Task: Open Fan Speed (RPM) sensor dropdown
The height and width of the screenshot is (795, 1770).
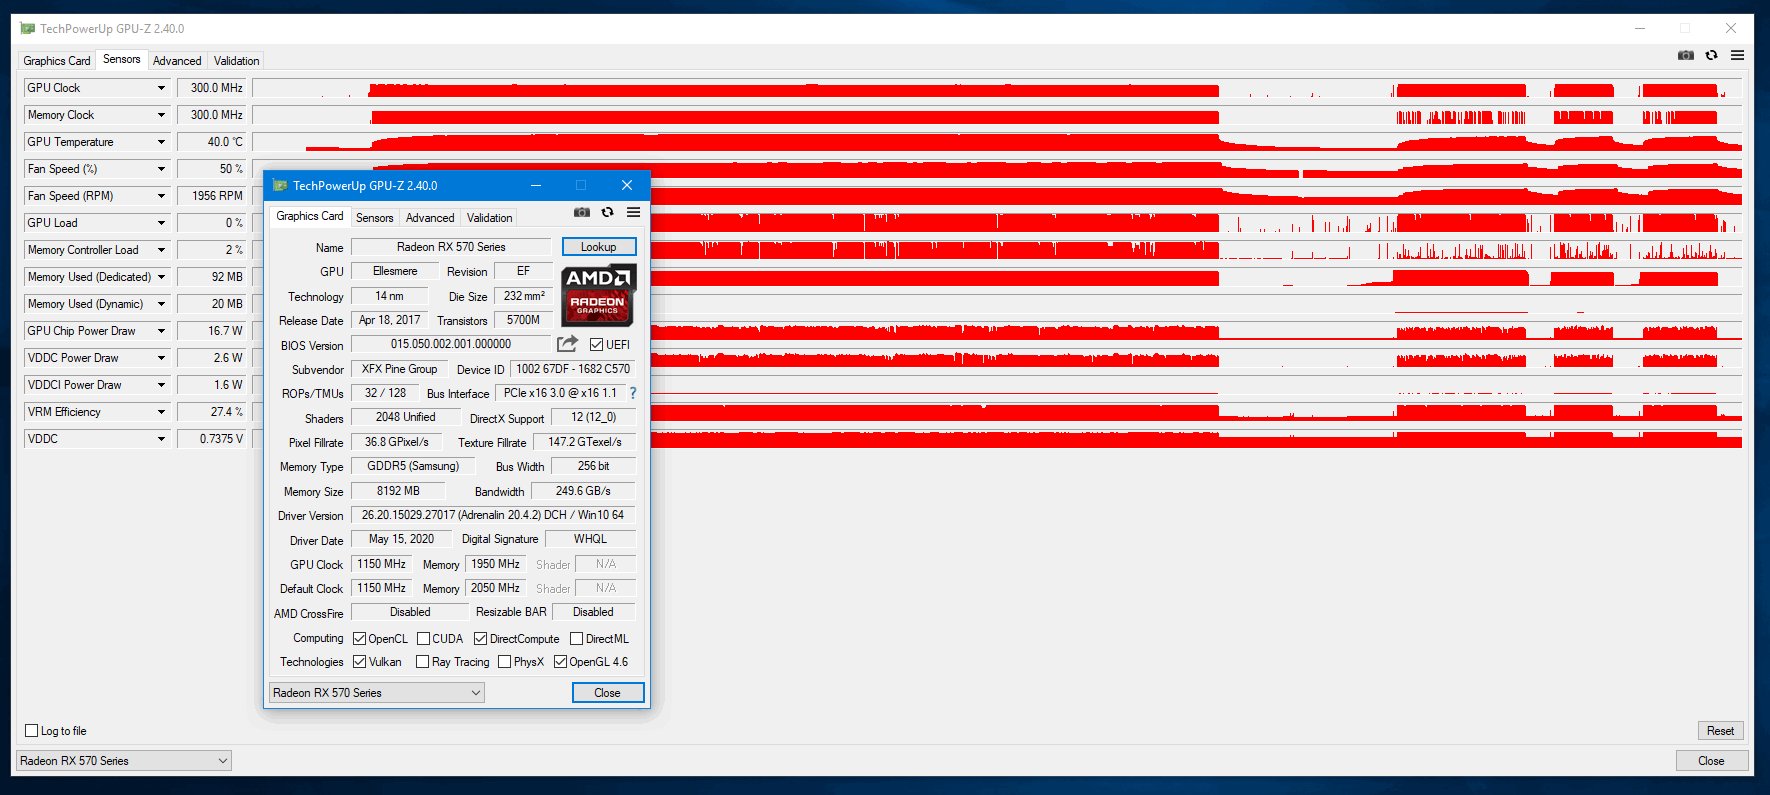Action: point(161,196)
